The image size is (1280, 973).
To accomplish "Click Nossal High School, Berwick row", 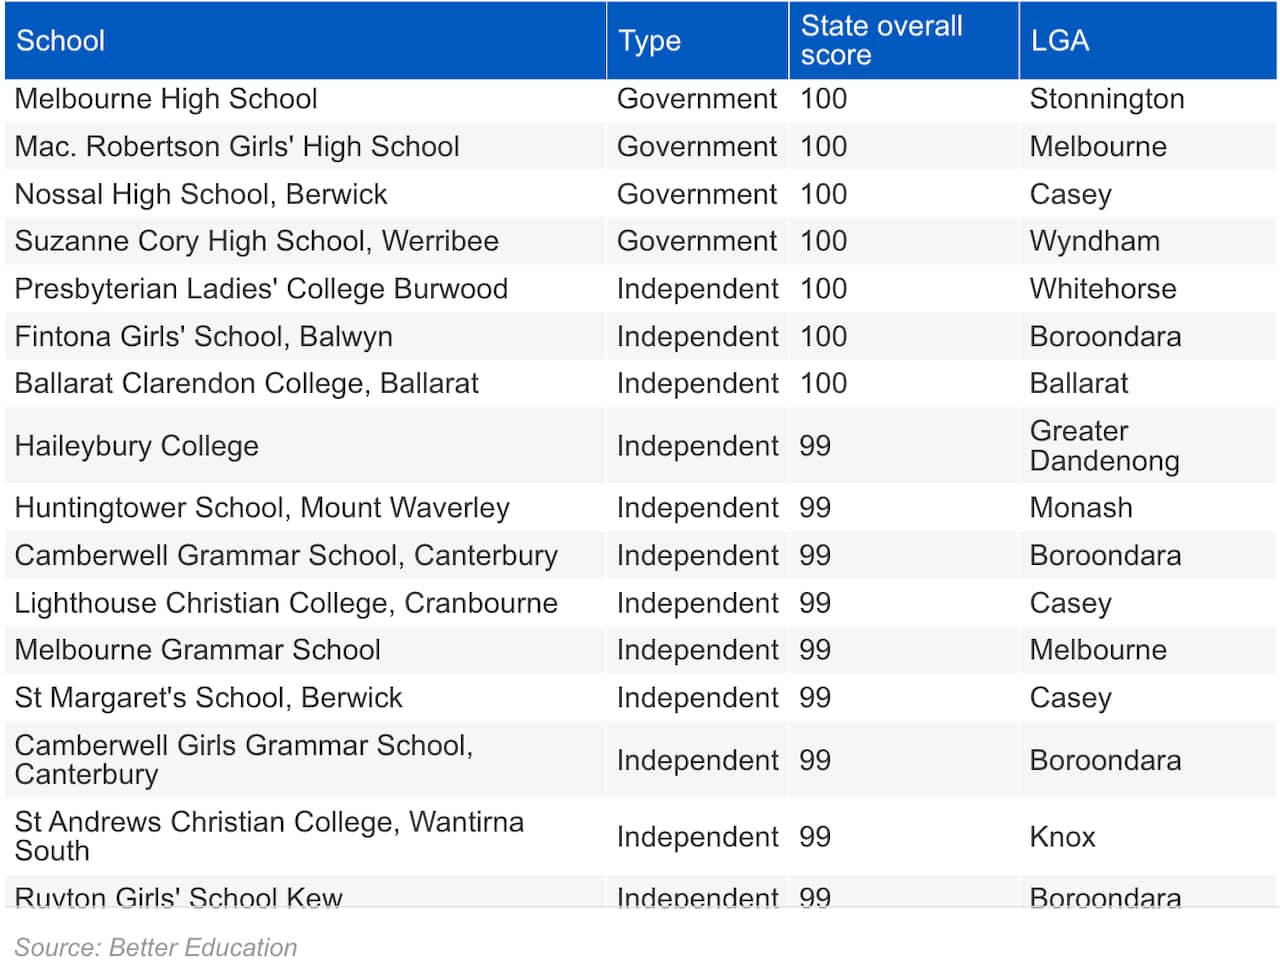I will (201, 194).
